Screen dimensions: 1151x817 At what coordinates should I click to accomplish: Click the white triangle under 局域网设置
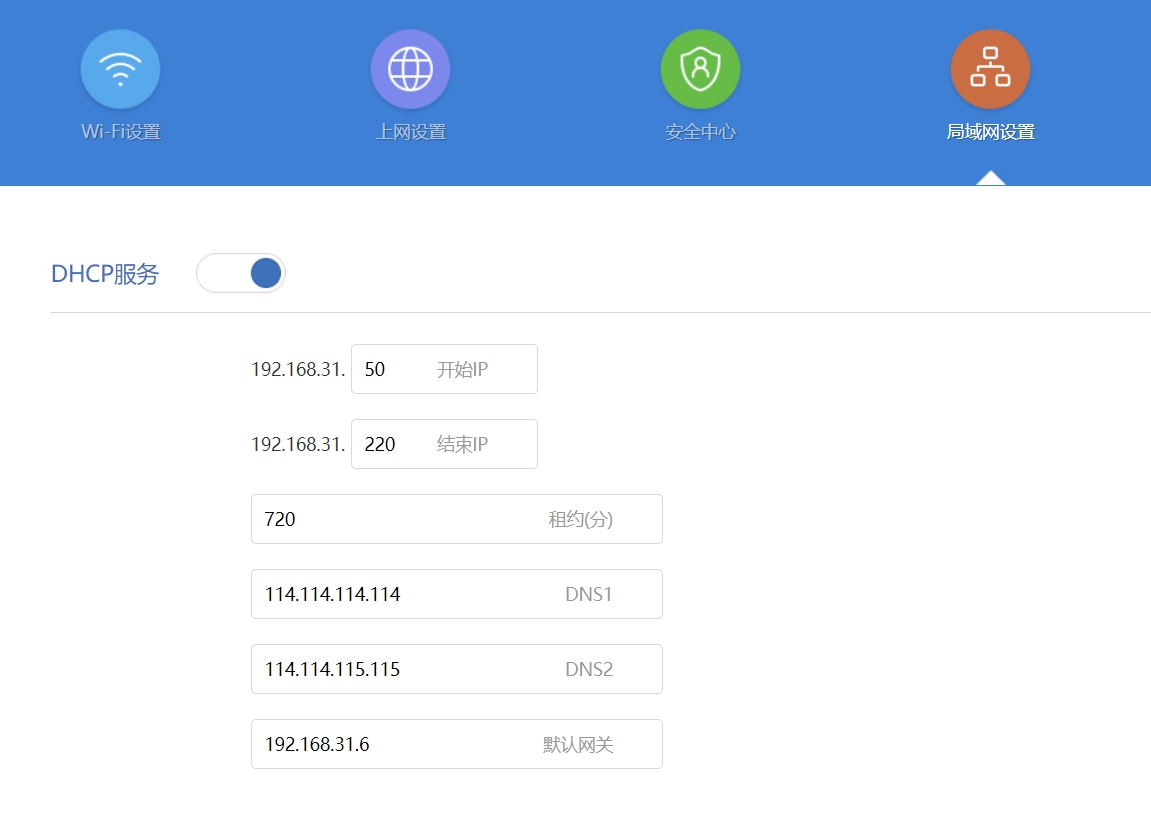click(x=990, y=179)
